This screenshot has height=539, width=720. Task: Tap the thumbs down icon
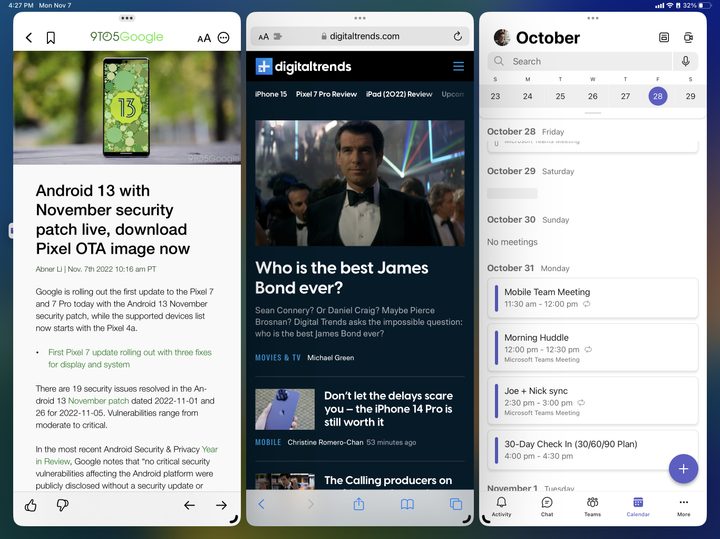click(62, 505)
